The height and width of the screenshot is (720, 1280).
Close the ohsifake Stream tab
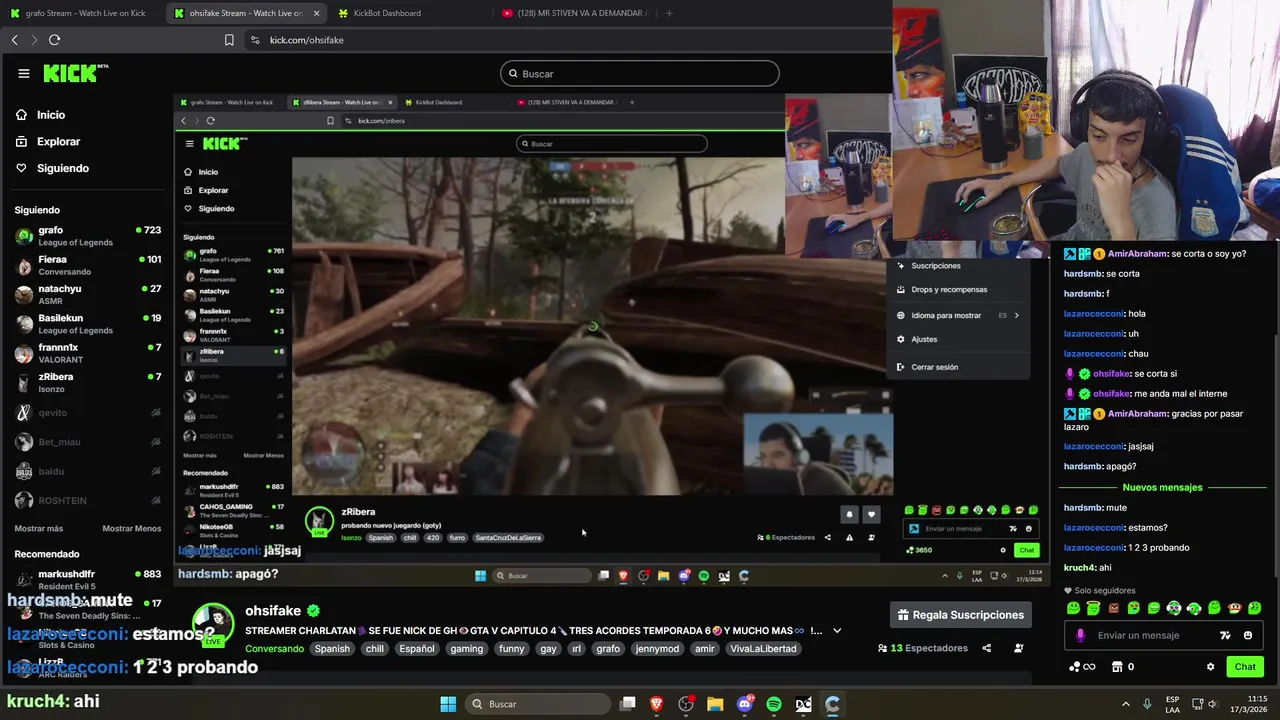point(316,13)
